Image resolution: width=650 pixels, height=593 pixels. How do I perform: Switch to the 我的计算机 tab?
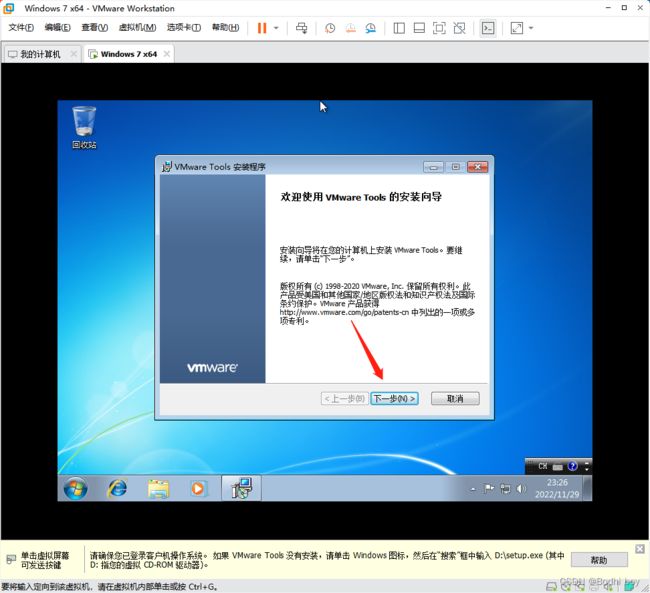point(40,54)
